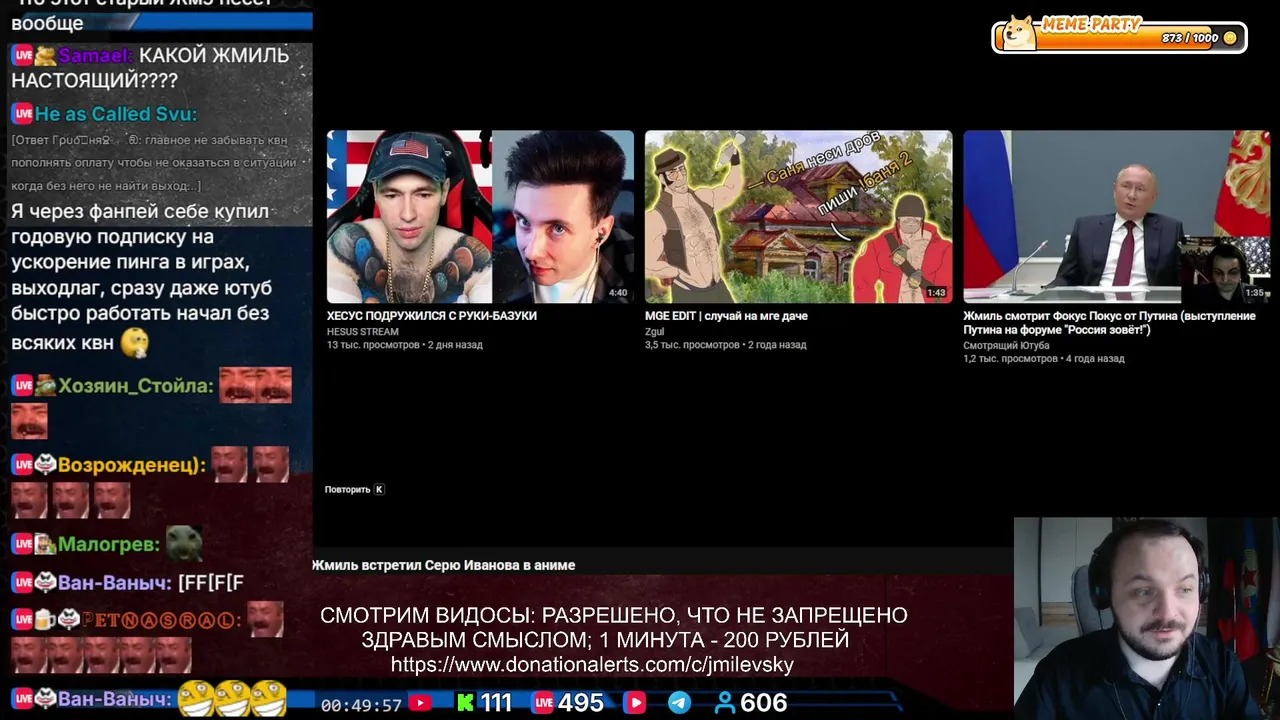Open the ХЕСУС ПОДРУЖИЛСЯ С РУКИ-БАЗУКИ video thumbnail
This screenshot has width=1280, height=720.
click(480, 216)
